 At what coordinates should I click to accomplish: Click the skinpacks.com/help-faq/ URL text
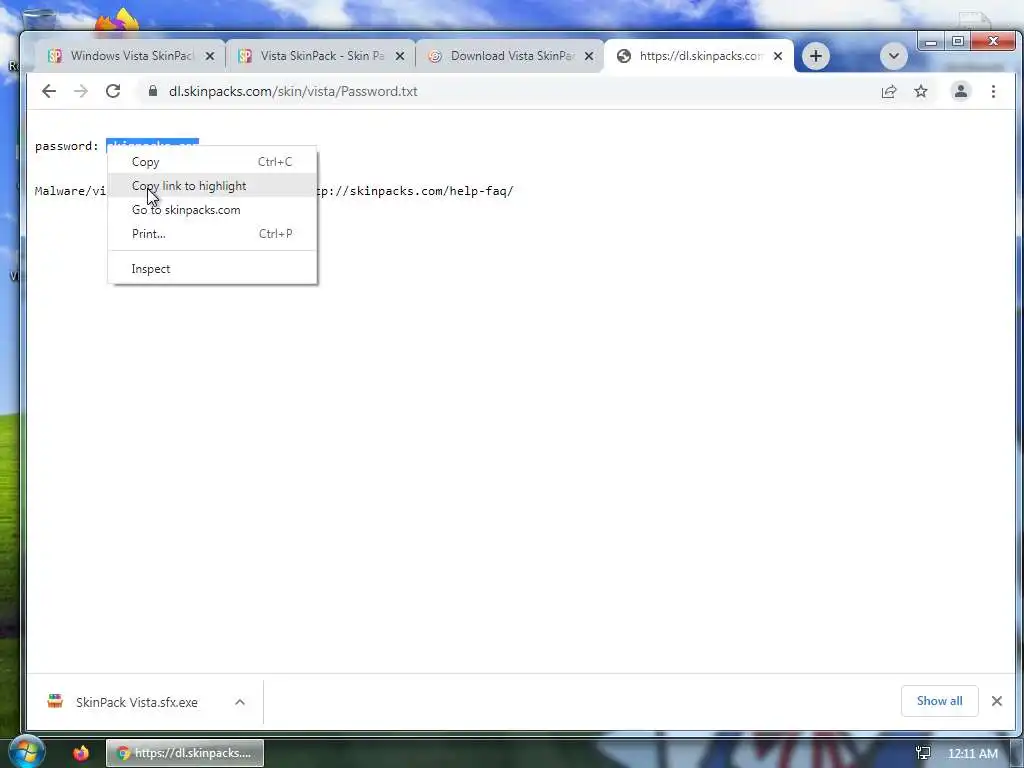click(x=414, y=191)
